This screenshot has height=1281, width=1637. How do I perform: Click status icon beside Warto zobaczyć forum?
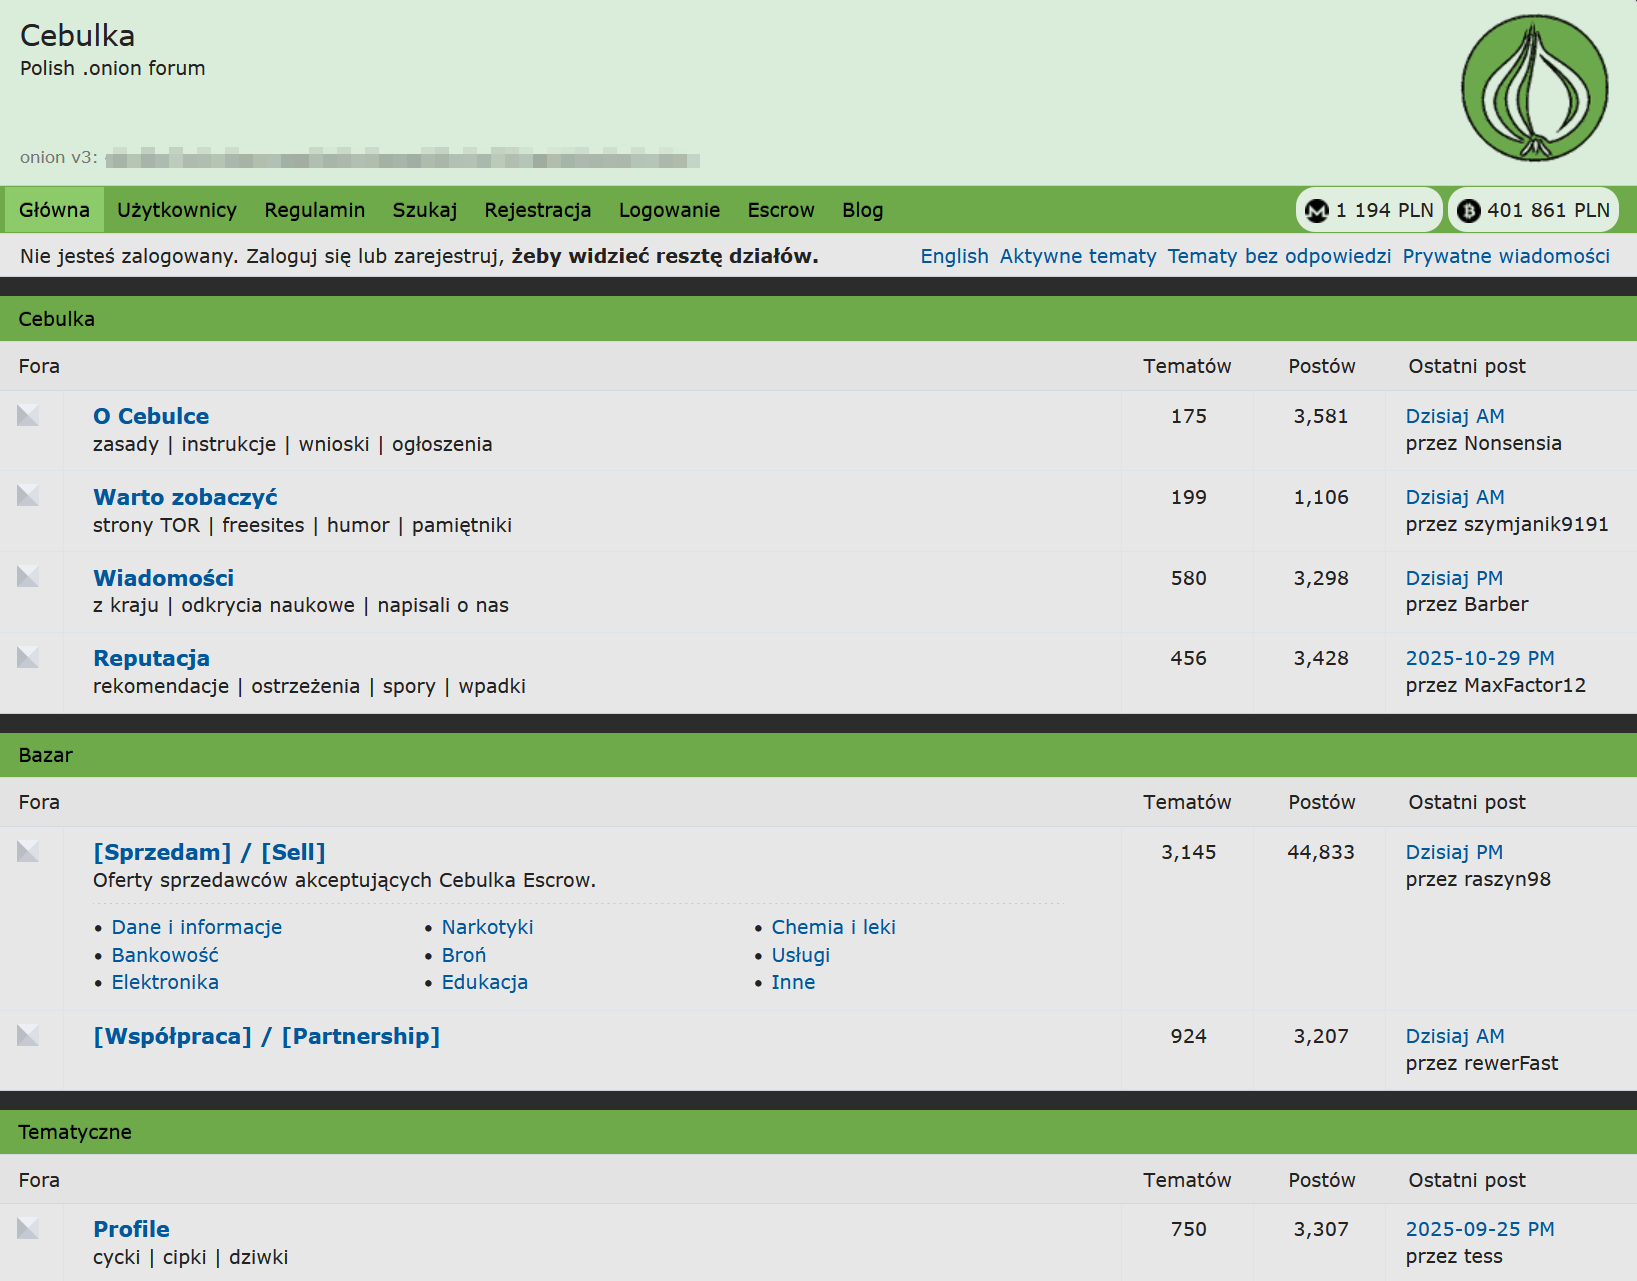(28, 496)
